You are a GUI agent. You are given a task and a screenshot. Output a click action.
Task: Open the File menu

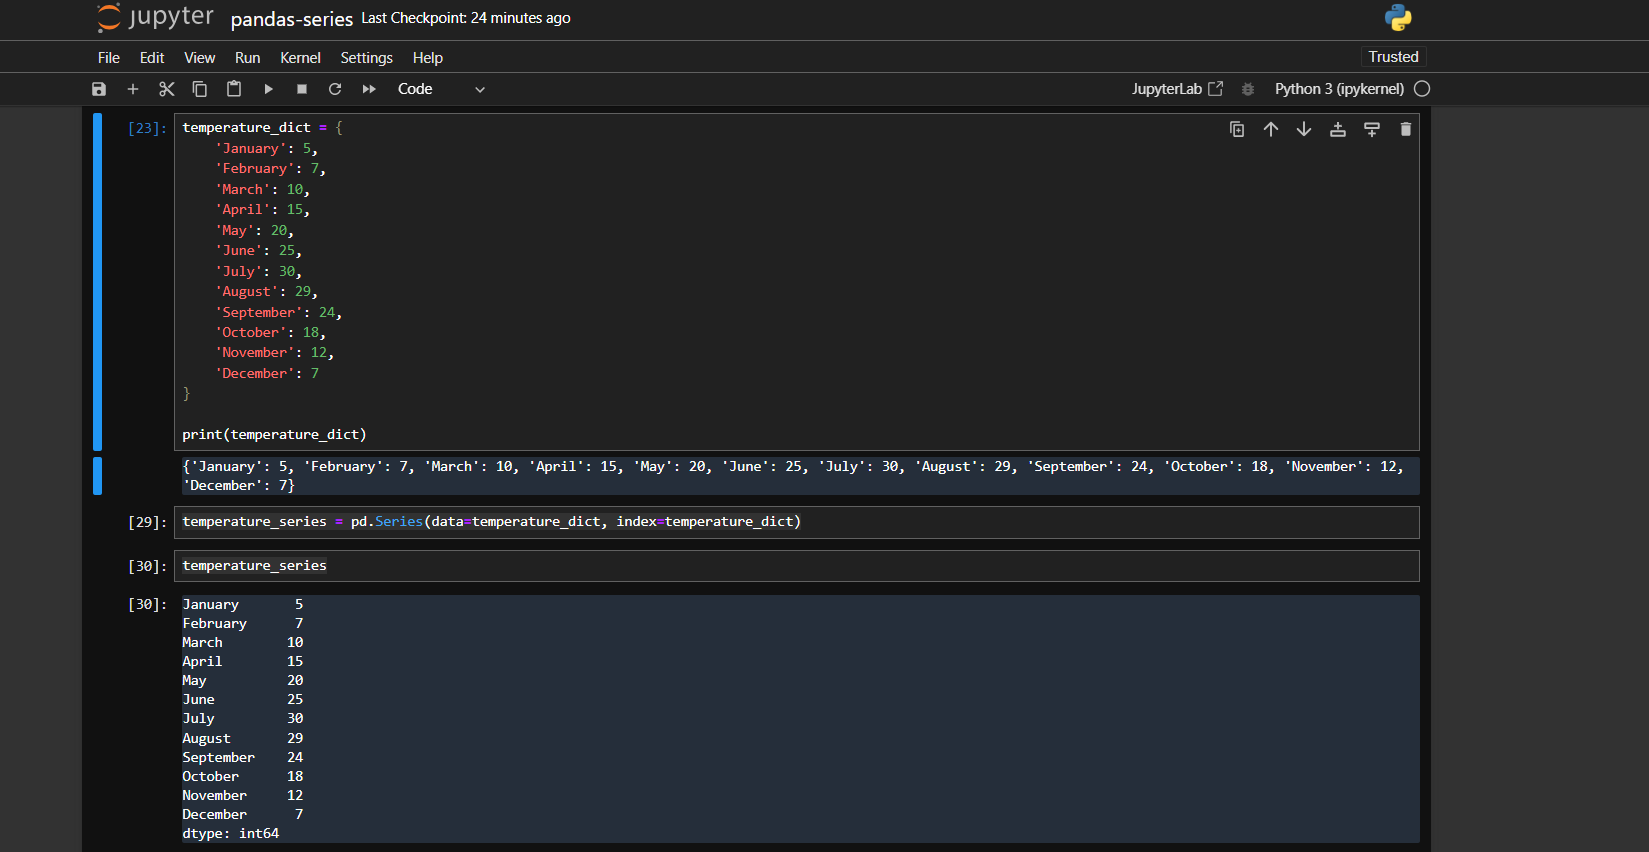pyautogui.click(x=109, y=58)
